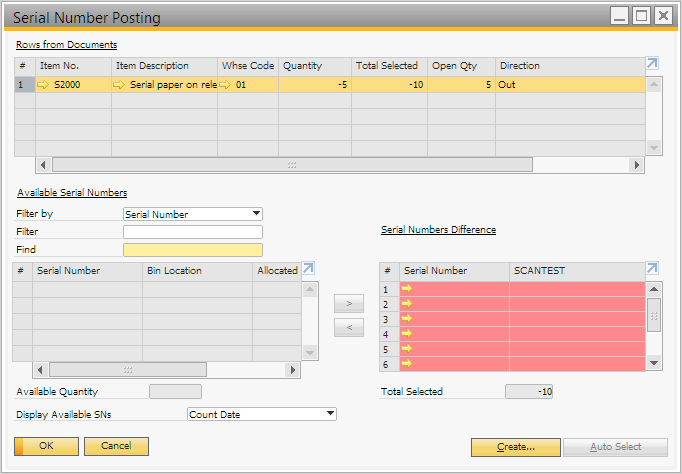Image resolution: width=682 pixels, height=474 pixels.
Task: Click into the Find input field
Action: click(192, 250)
